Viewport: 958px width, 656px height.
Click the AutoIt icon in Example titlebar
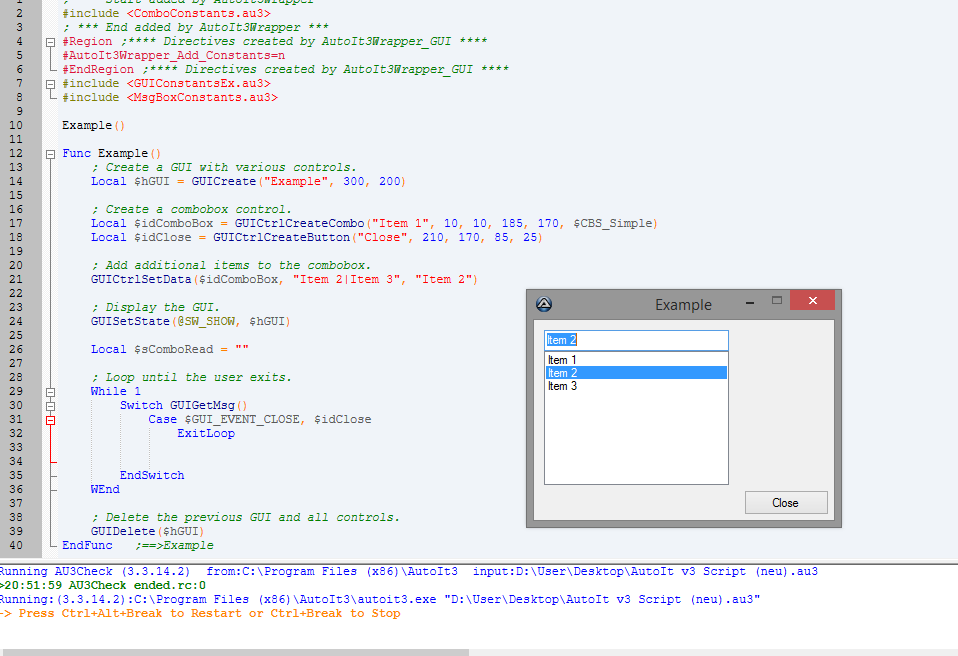(x=544, y=304)
